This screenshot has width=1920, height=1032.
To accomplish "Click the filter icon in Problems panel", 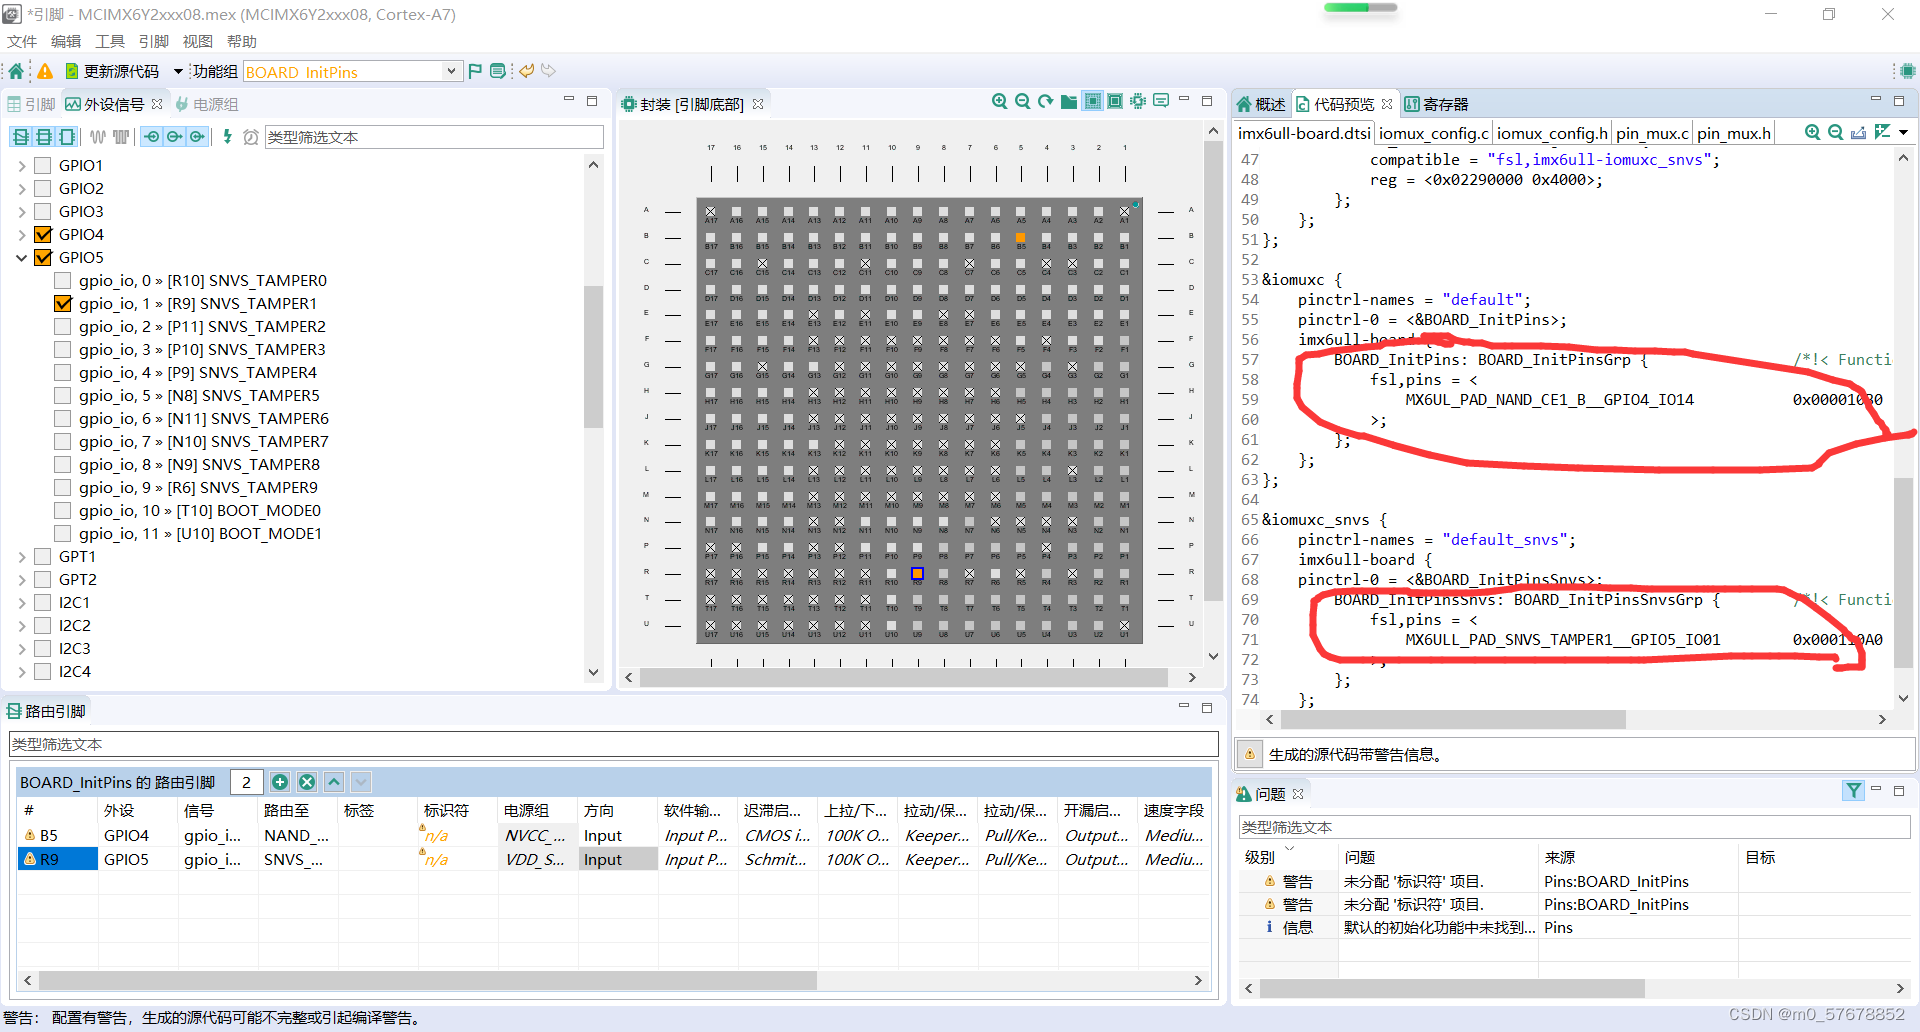I will pos(1853,791).
